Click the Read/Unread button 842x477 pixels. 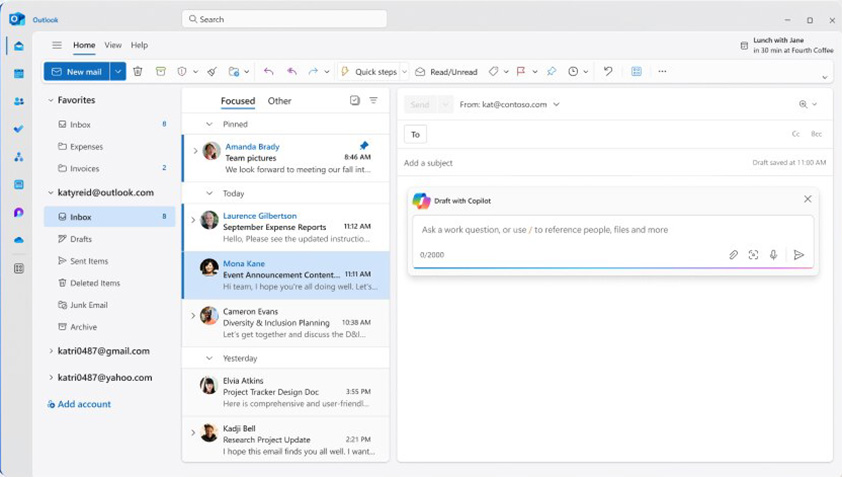click(447, 71)
